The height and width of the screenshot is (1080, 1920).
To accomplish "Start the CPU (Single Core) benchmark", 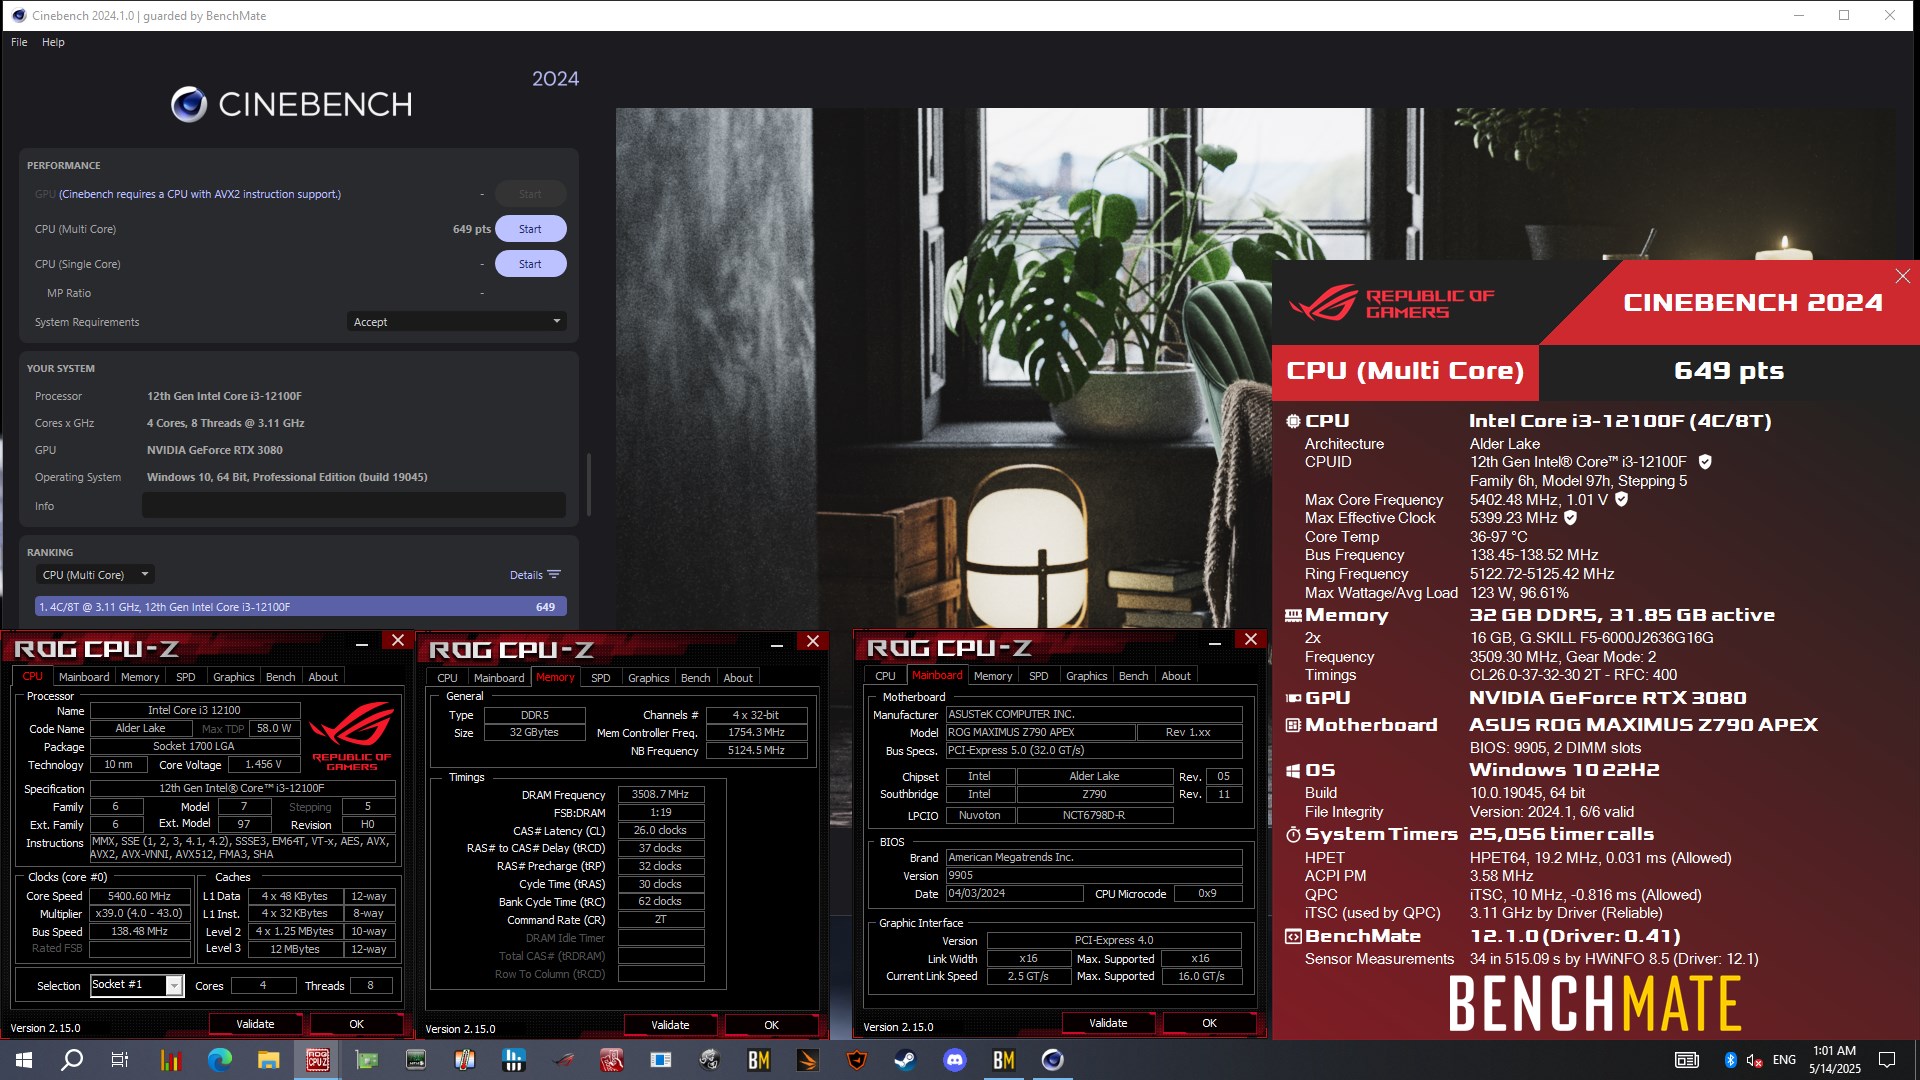I will (531, 264).
